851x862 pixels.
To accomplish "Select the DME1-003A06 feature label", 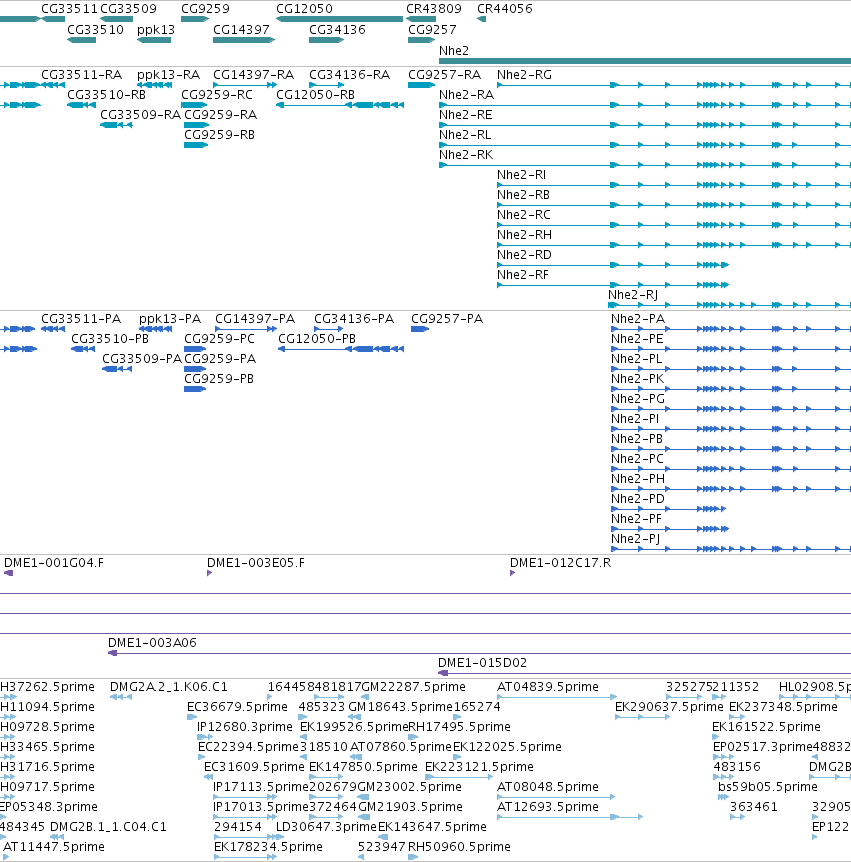I will [152, 643].
